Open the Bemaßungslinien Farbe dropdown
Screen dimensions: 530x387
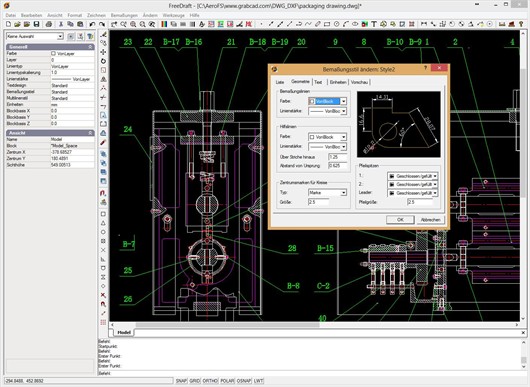327,101
